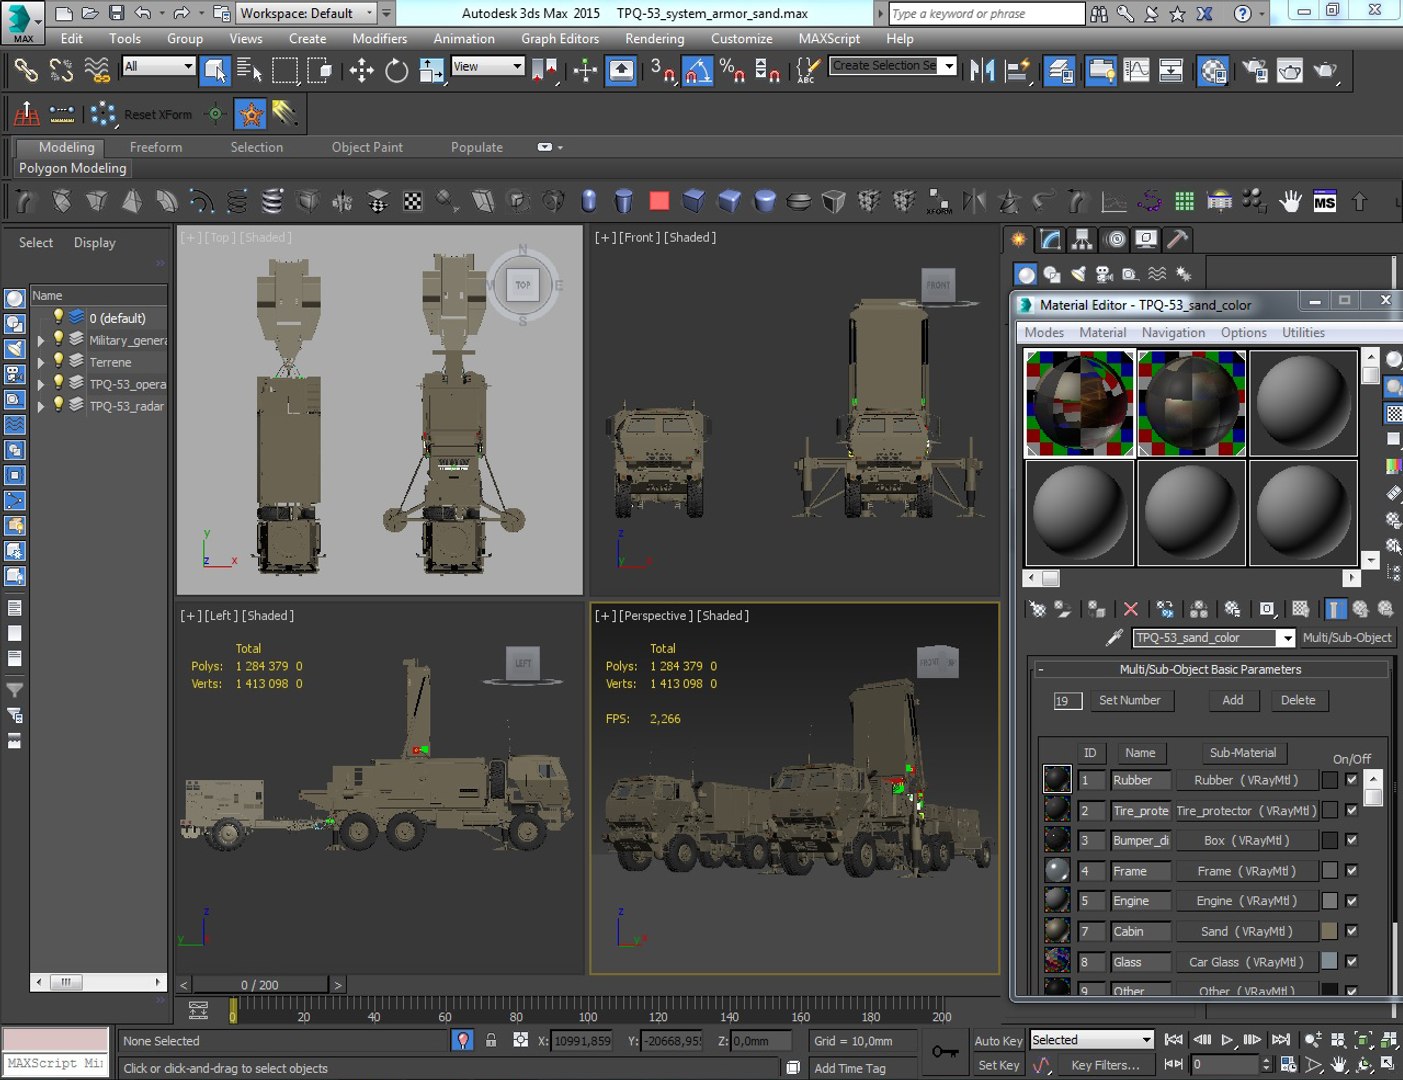The width and height of the screenshot is (1403, 1080).
Task: Click the Glass sub-material color swatch
Action: tap(1329, 961)
